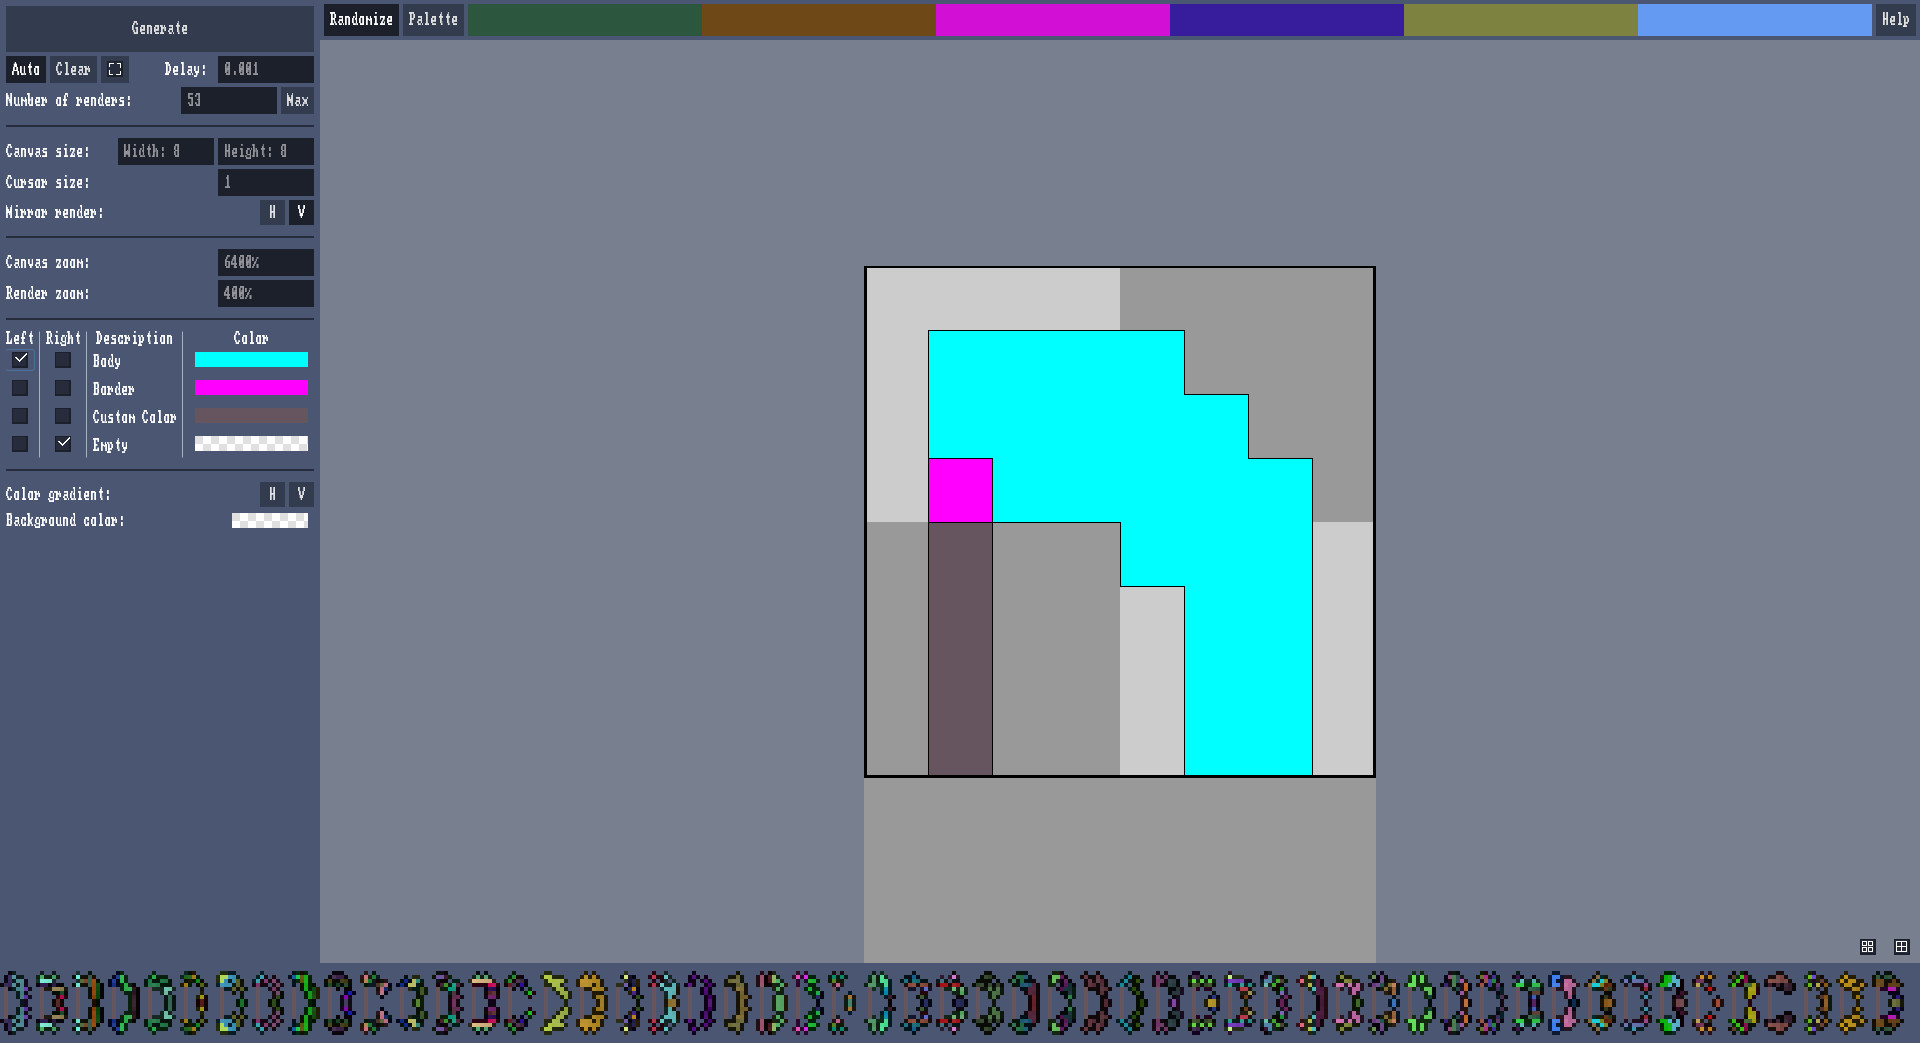1920x1043 pixels.
Task: Open the Palette tab
Action: (433, 19)
